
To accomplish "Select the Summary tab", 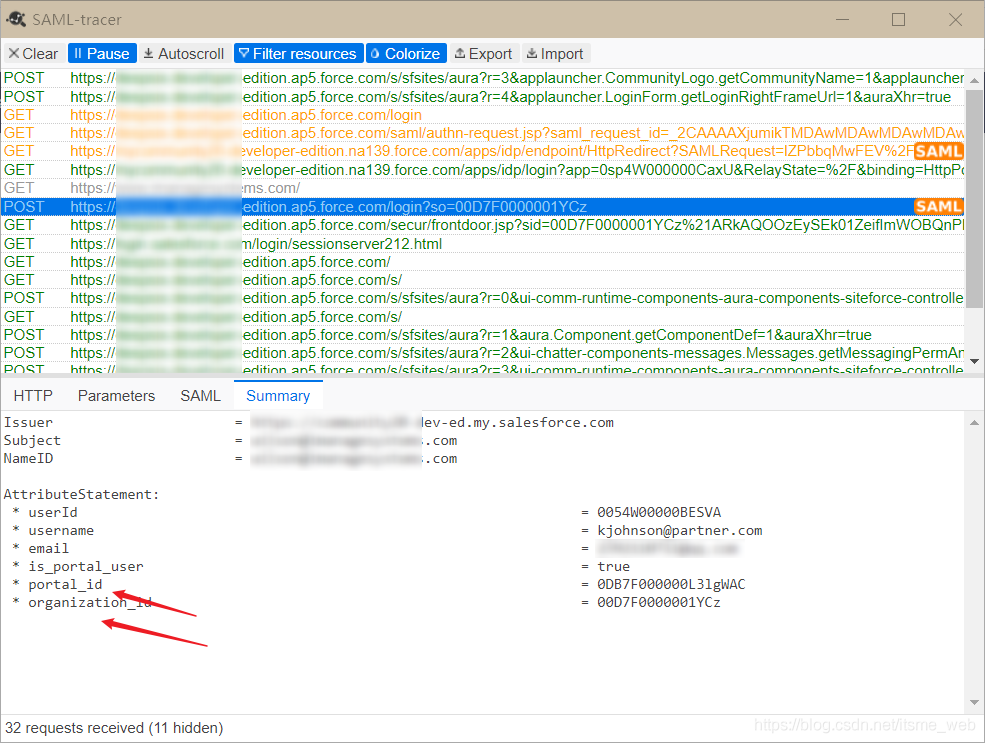I will tap(278, 396).
